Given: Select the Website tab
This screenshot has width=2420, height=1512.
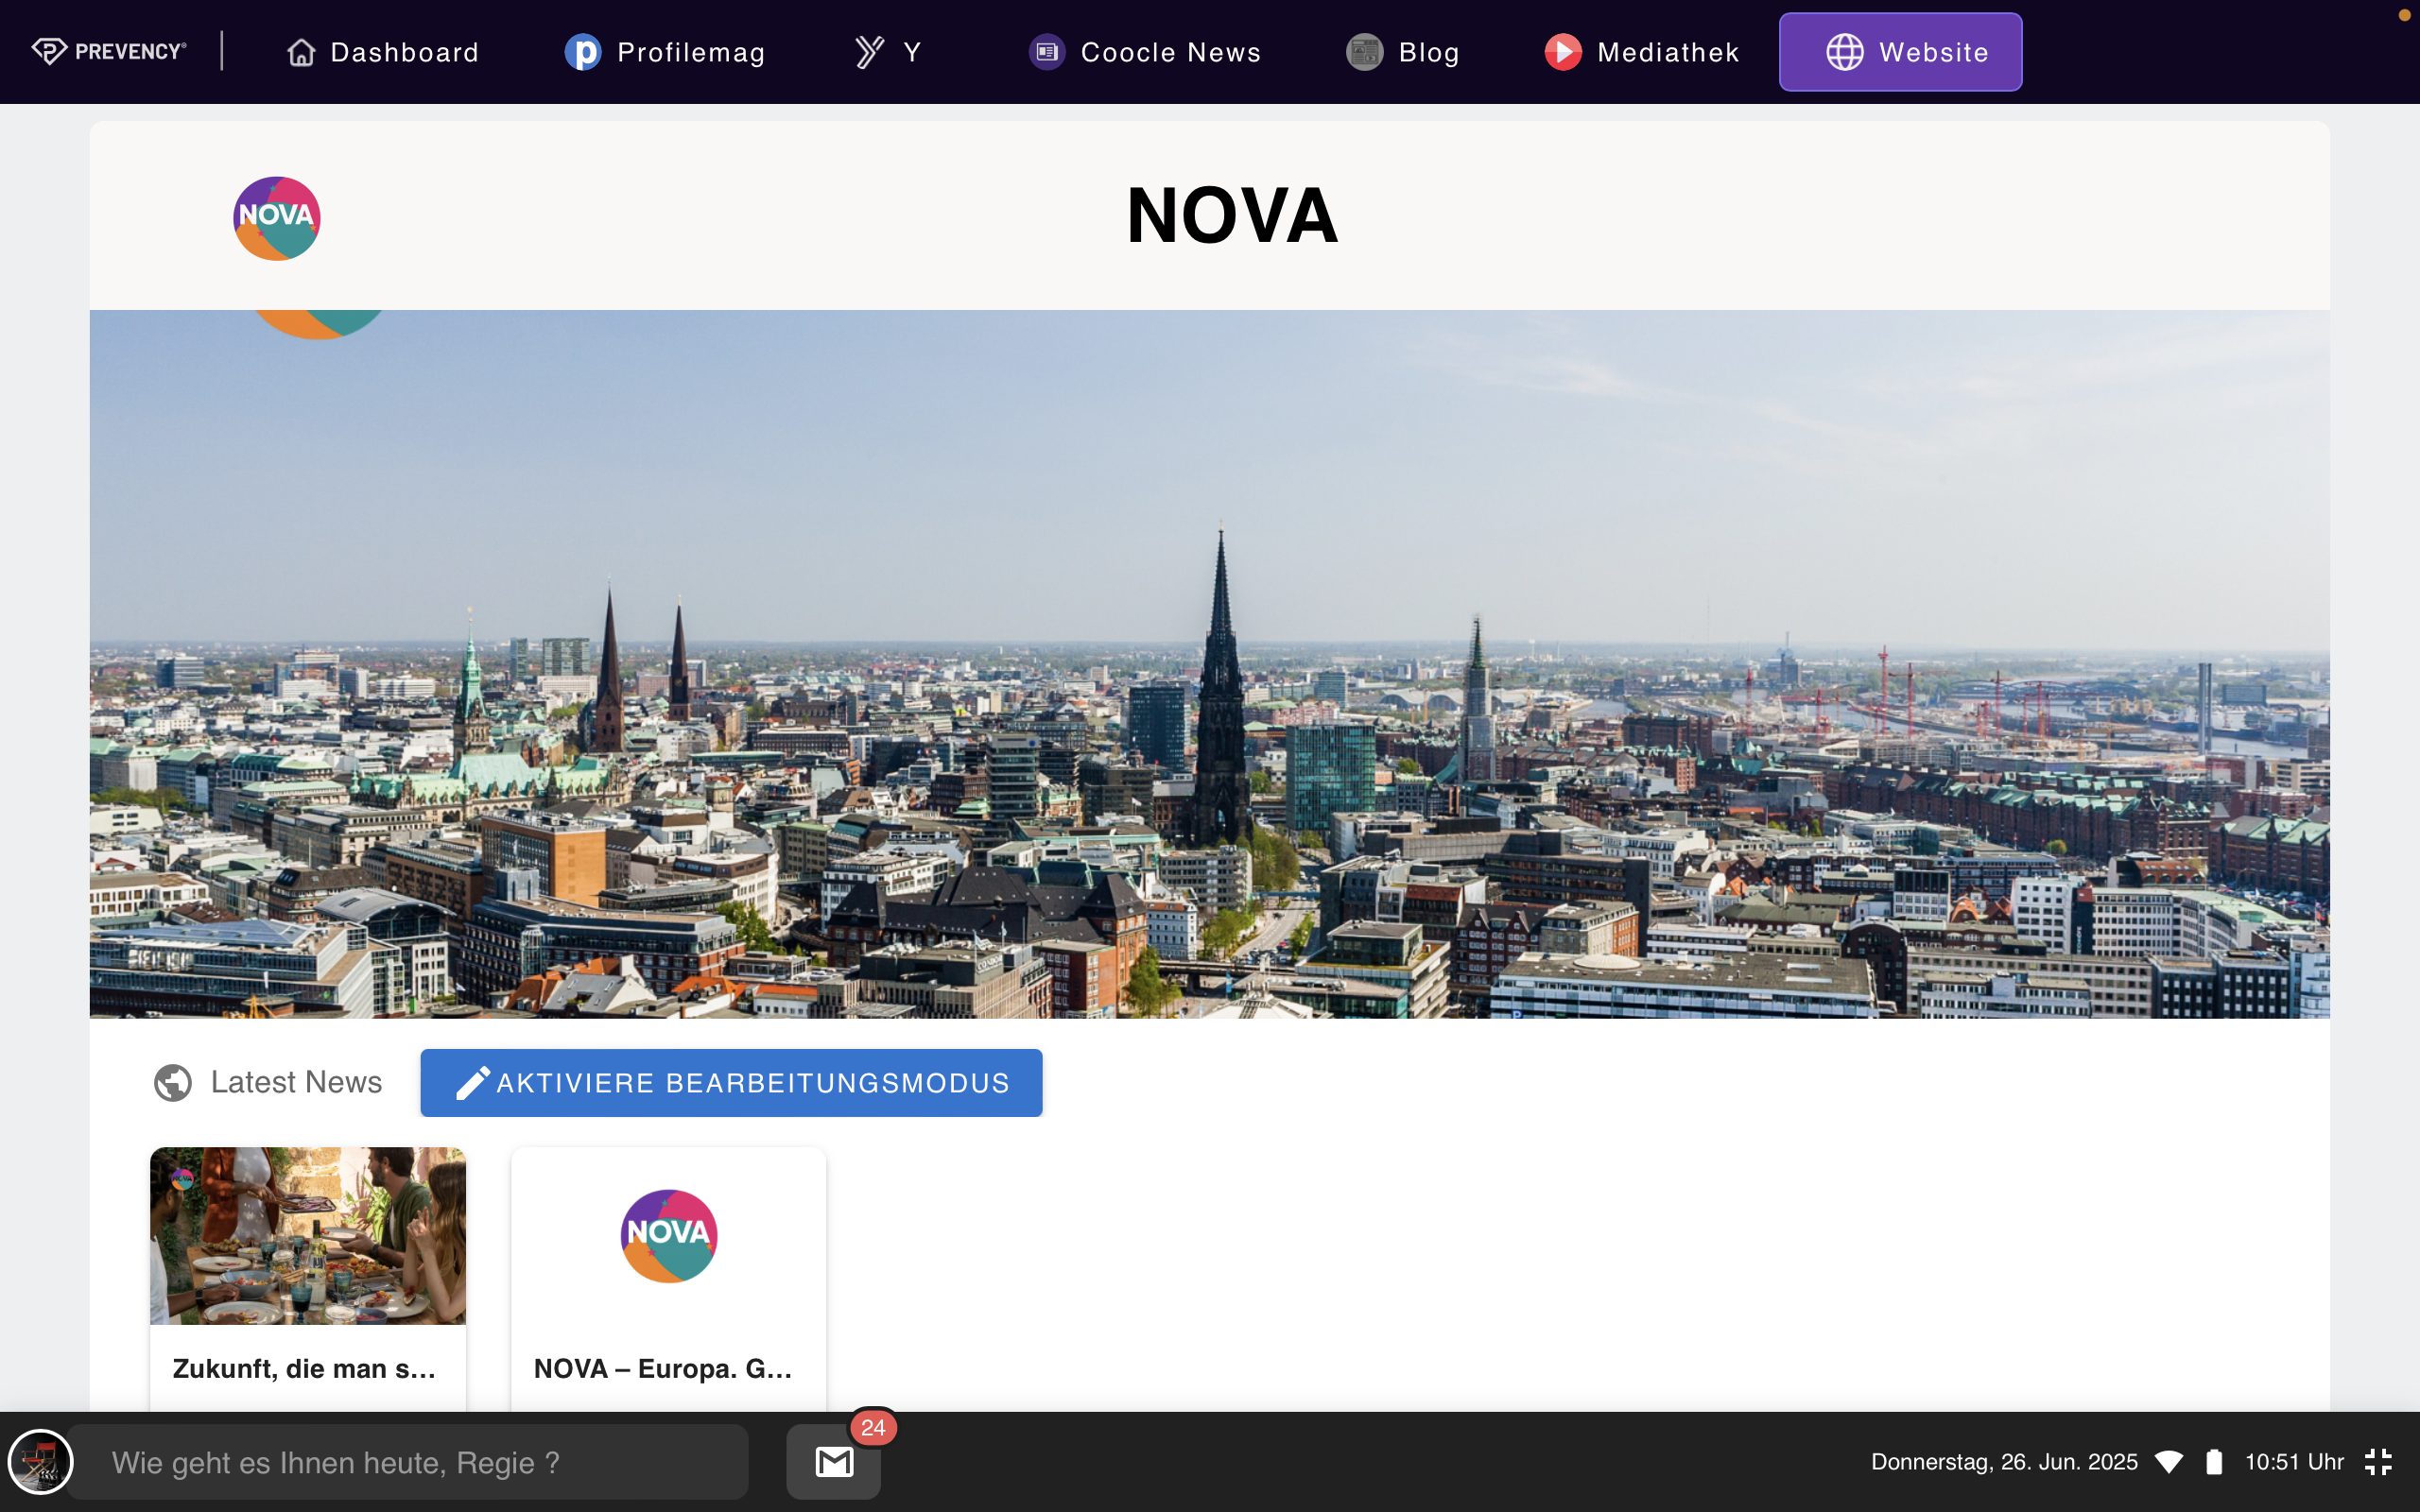Looking at the screenshot, I should pos(1900,52).
